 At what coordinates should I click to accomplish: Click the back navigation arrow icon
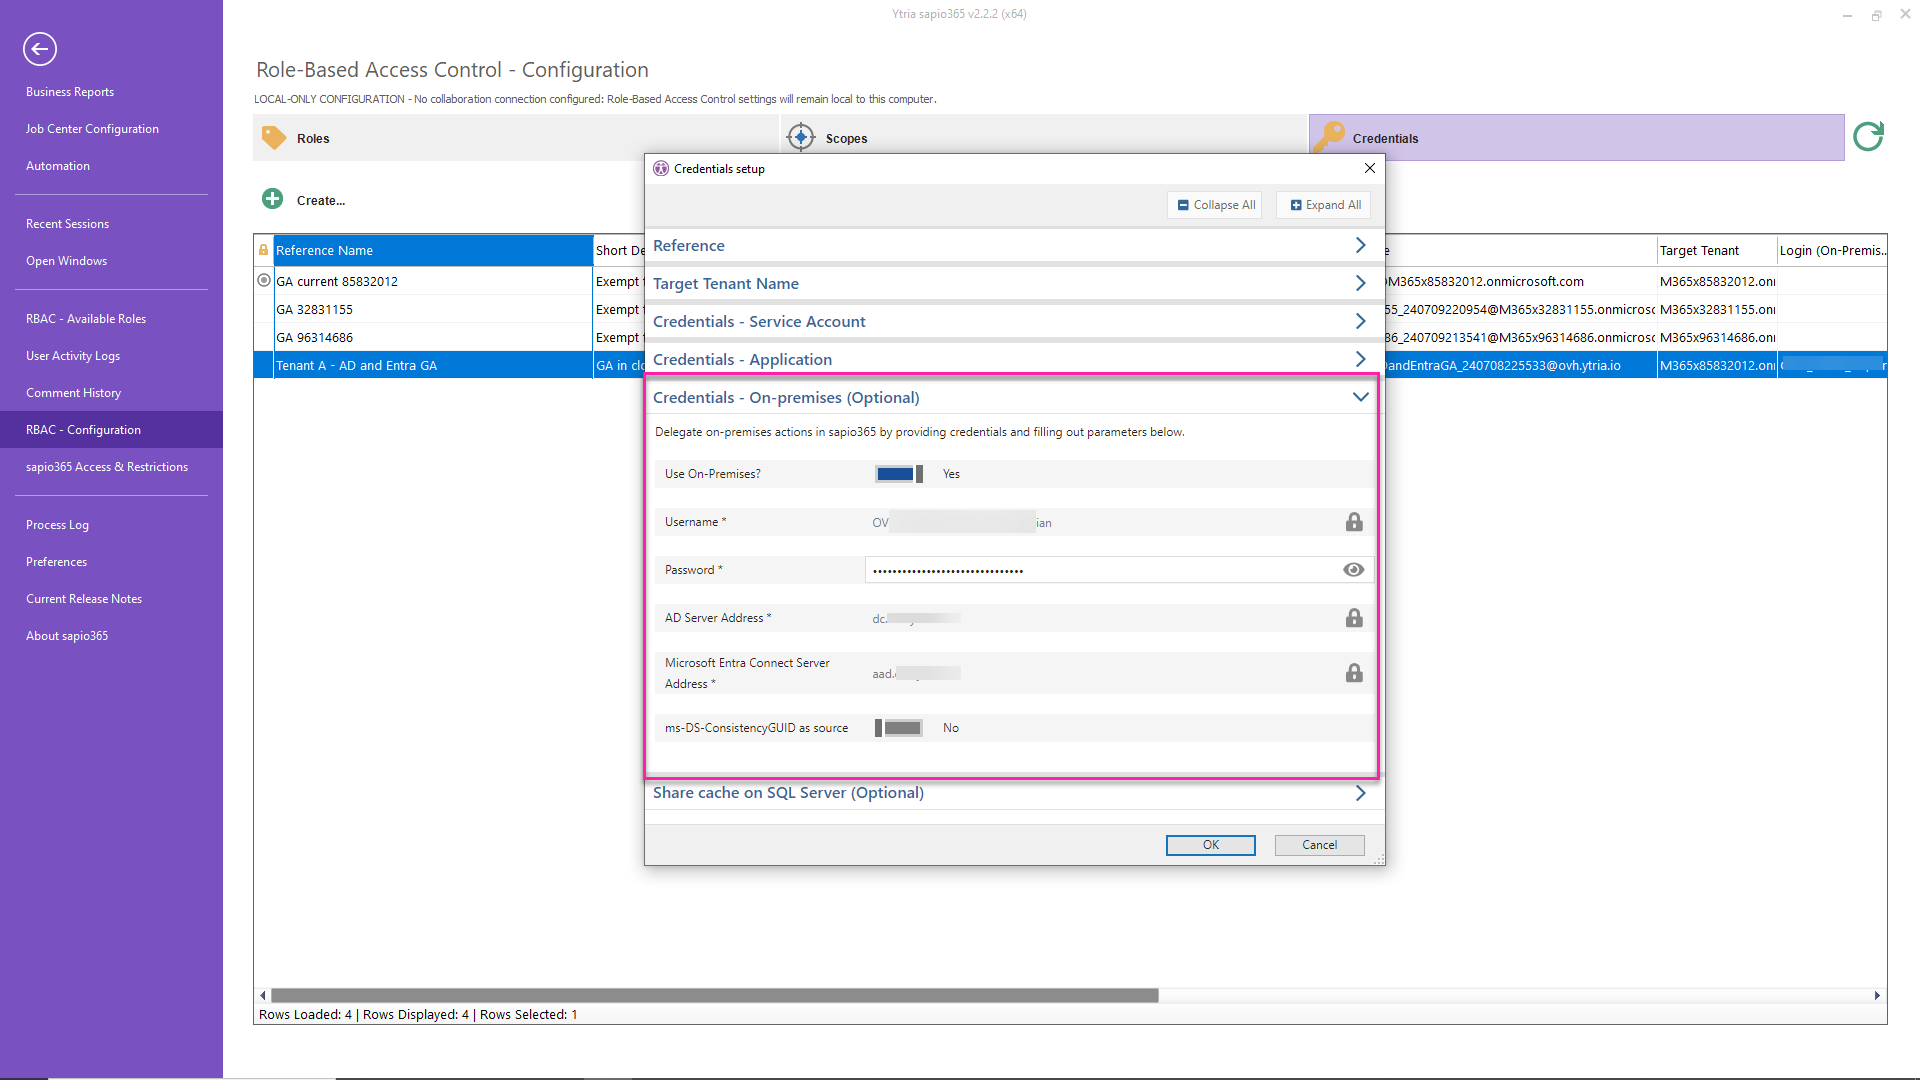coord(38,47)
